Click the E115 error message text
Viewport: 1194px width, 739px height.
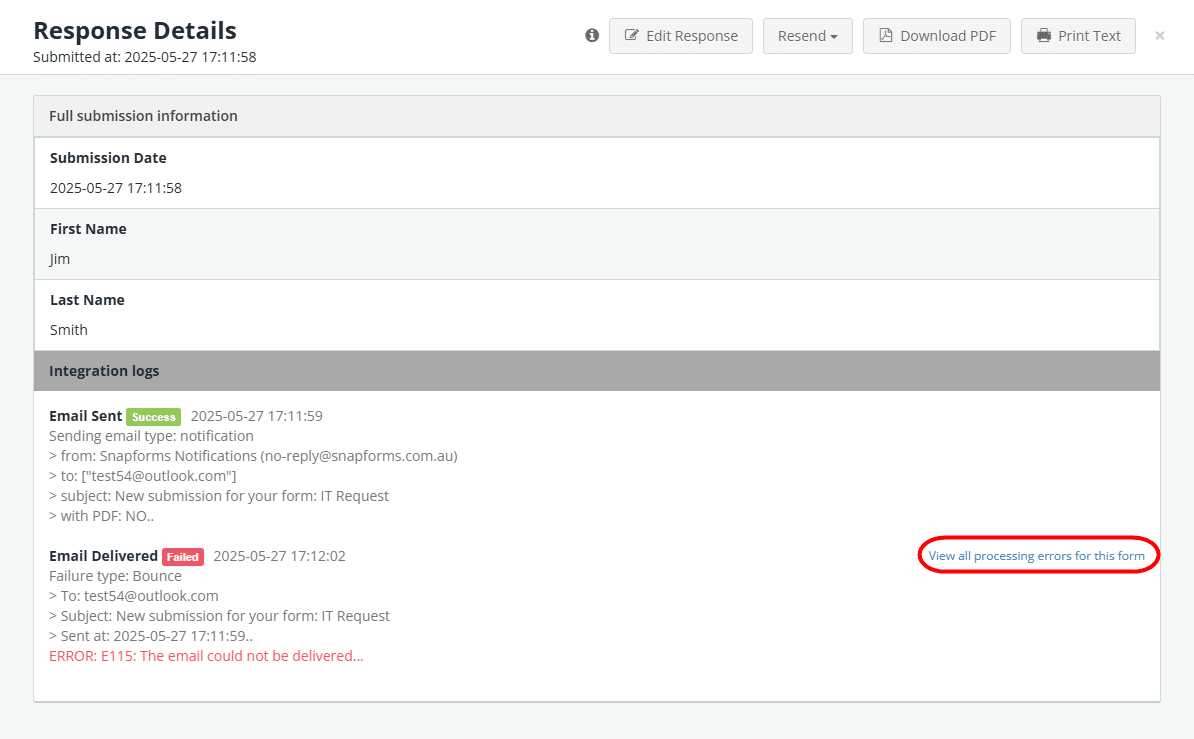pos(206,656)
